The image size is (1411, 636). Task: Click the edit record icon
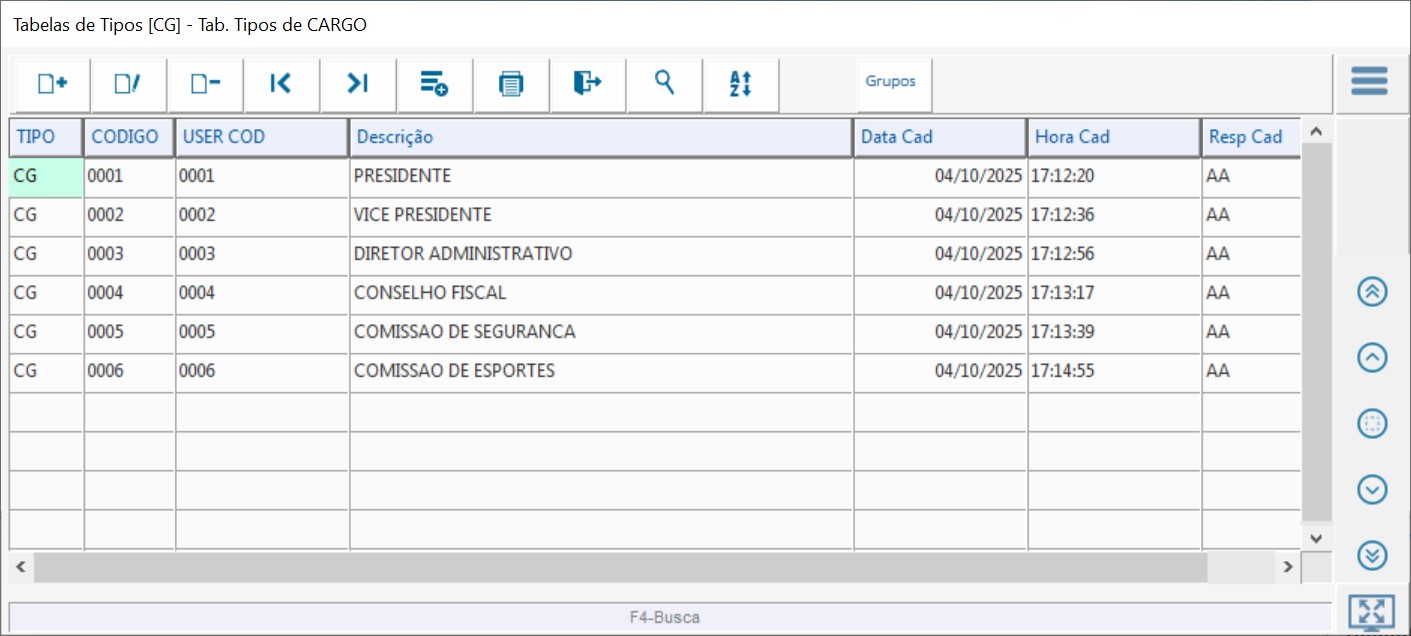[x=128, y=84]
